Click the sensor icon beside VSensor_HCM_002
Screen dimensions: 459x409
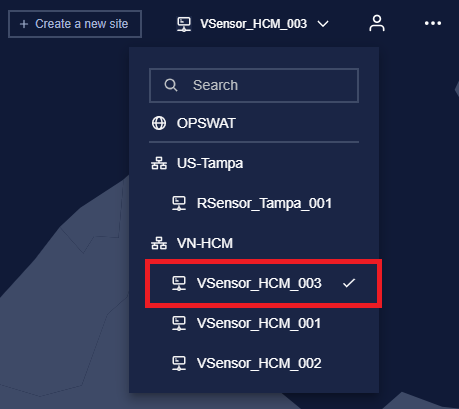tap(179, 363)
